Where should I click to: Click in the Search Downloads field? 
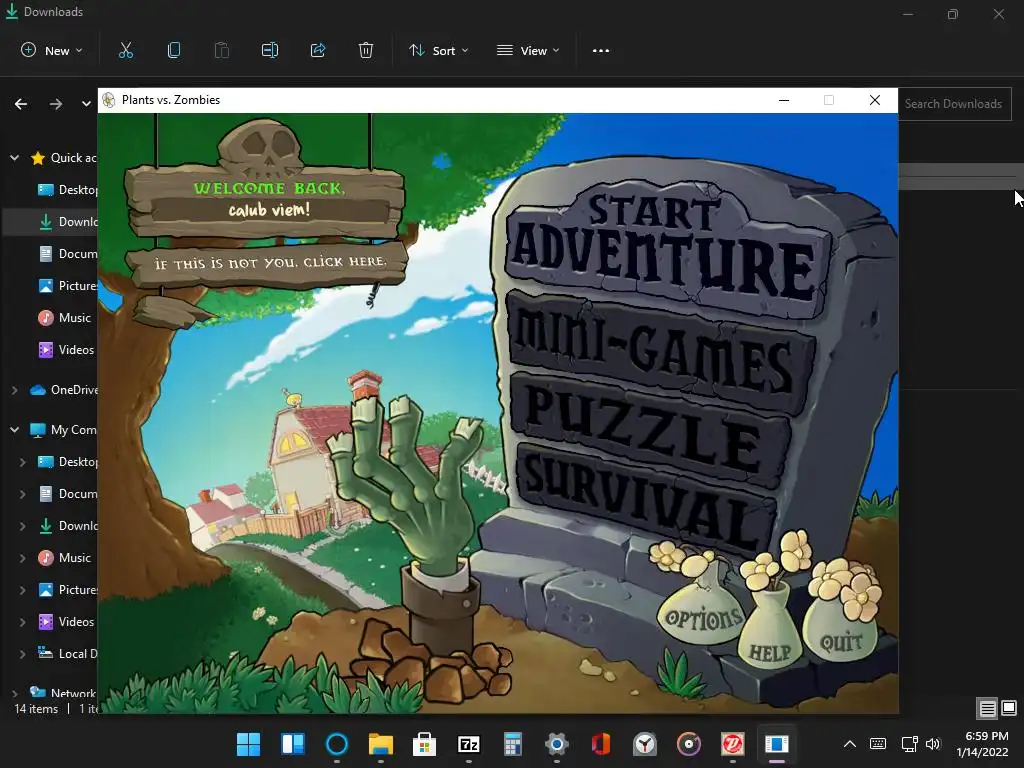tap(954, 104)
